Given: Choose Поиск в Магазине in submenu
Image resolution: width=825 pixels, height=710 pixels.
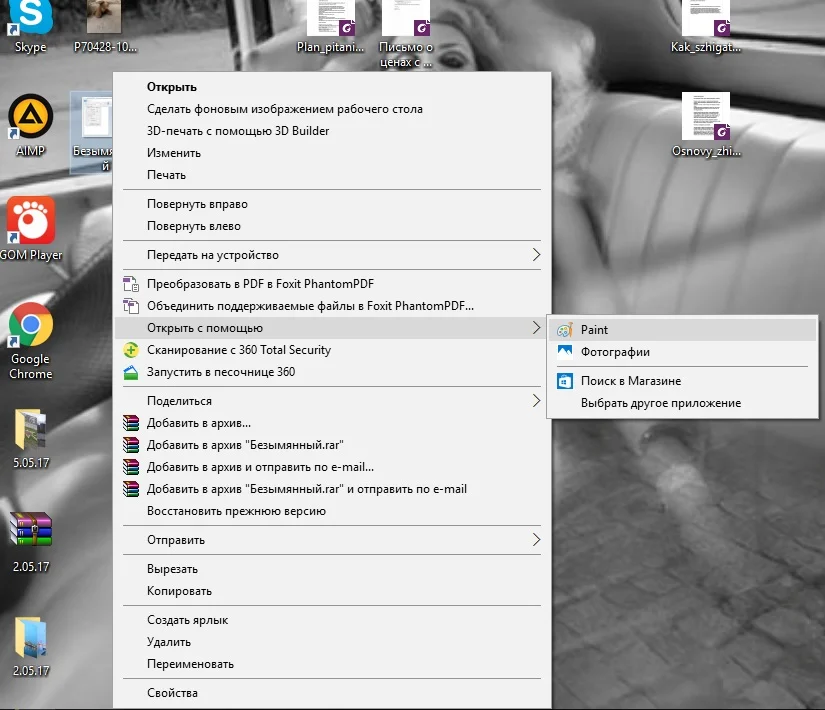Looking at the screenshot, I should [x=682, y=381].
